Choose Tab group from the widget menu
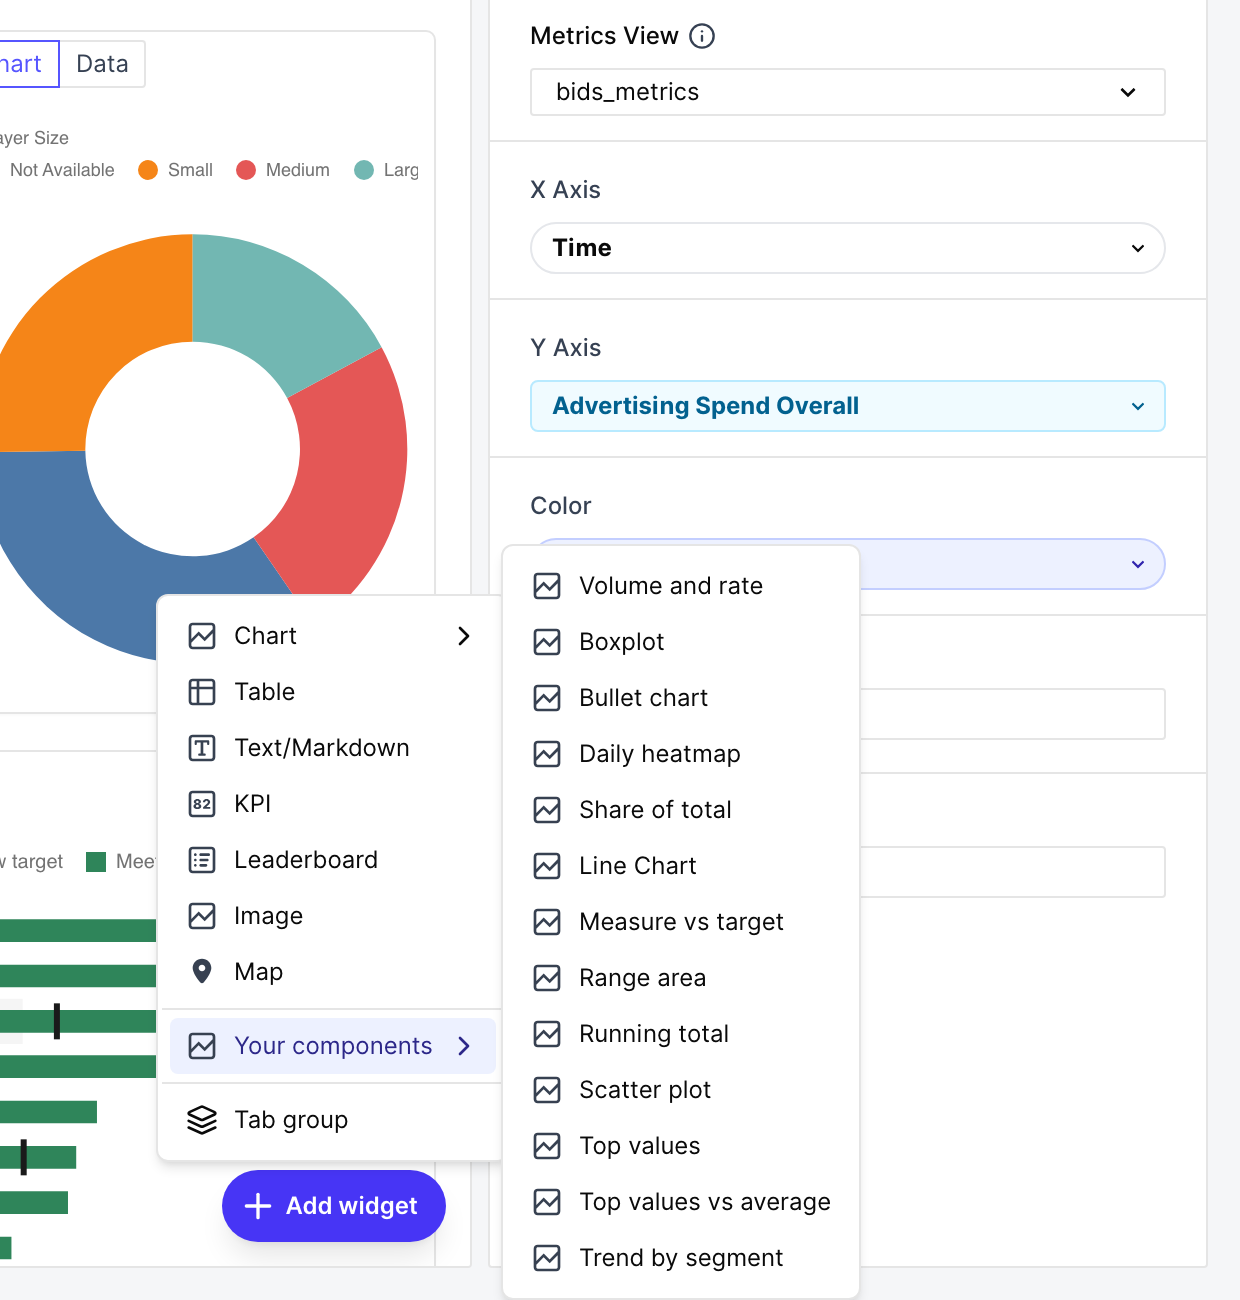The height and width of the screenshot is (1300, 1240). 330,1120
